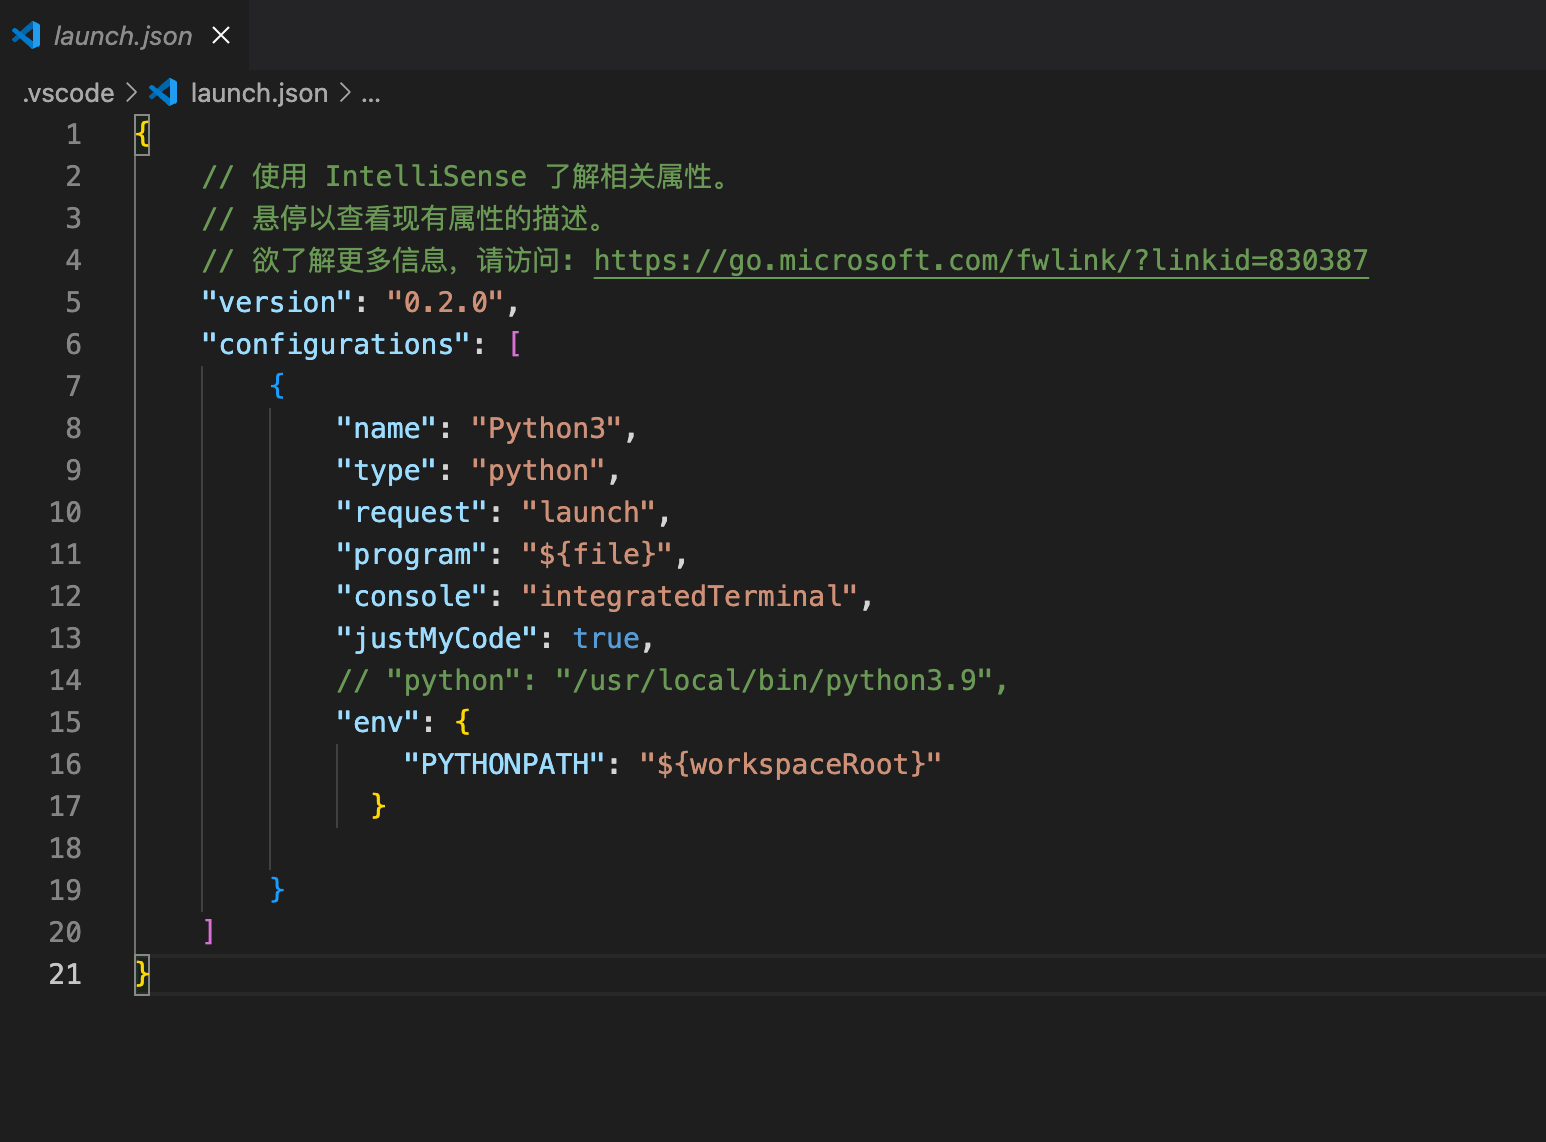Click the commented python path line
Screen dimensions: 1546x1142
click(670, 680)
